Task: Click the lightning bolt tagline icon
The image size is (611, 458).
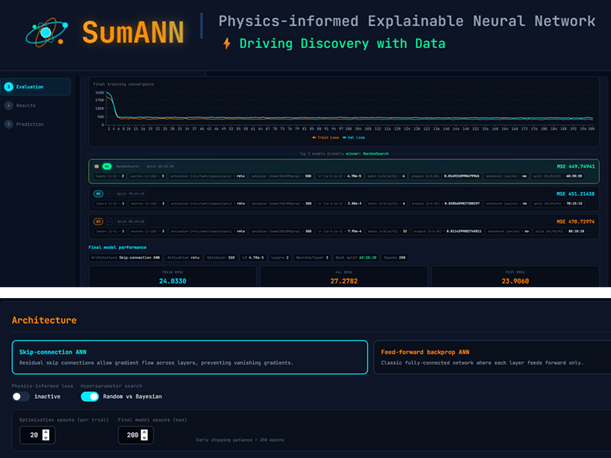Action: (x=227, y=43)
